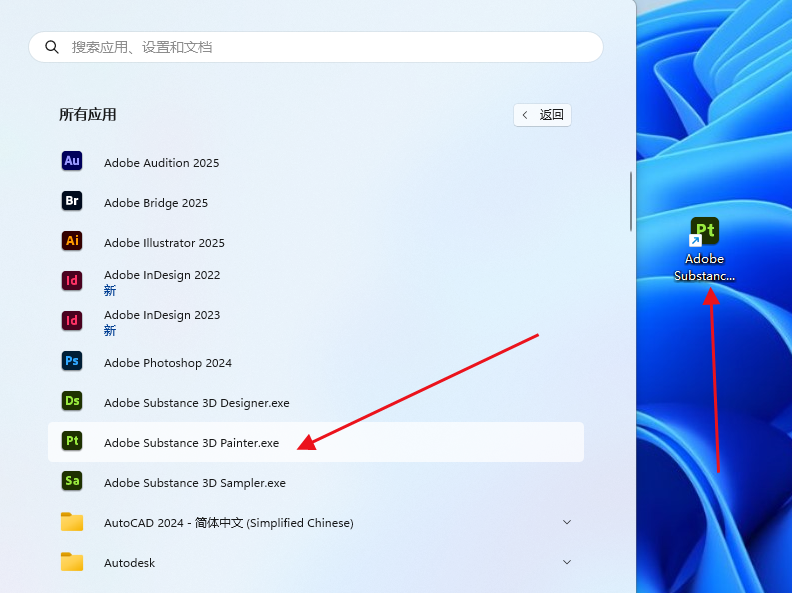
Task: Click 'Adobe Substance 3D Sampler.exe' text
Action: pyautogui.click(x=195, y=482)
